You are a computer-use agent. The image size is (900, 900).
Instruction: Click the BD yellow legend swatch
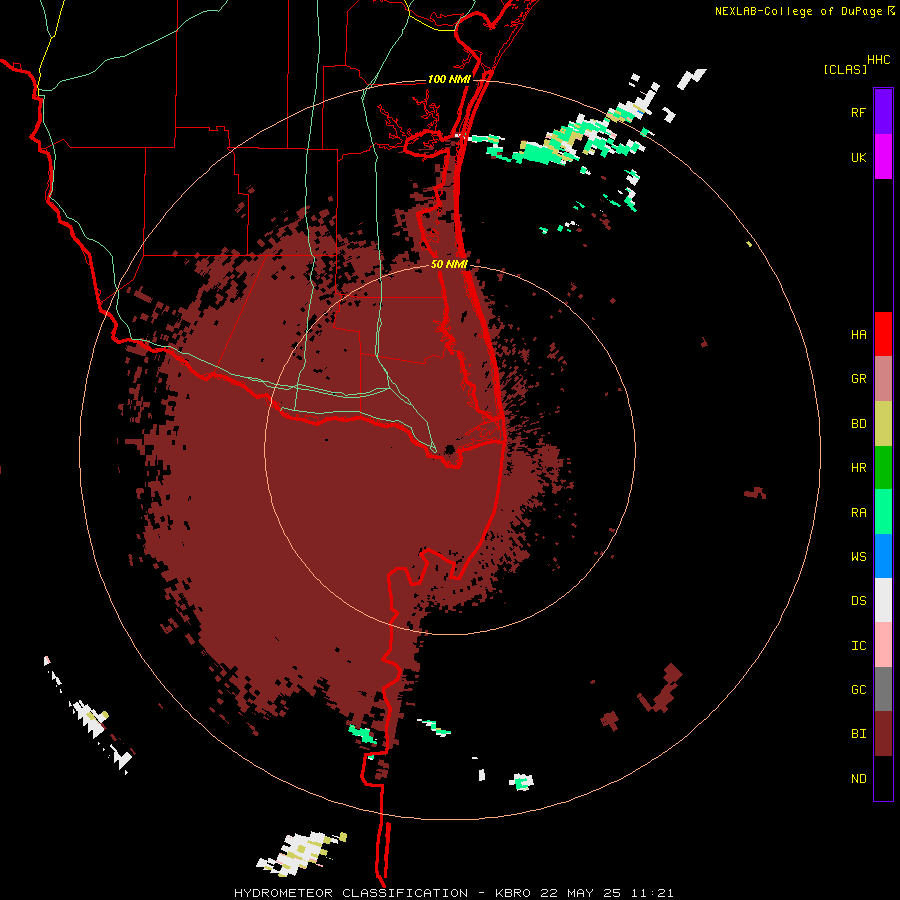pos(883,424)
